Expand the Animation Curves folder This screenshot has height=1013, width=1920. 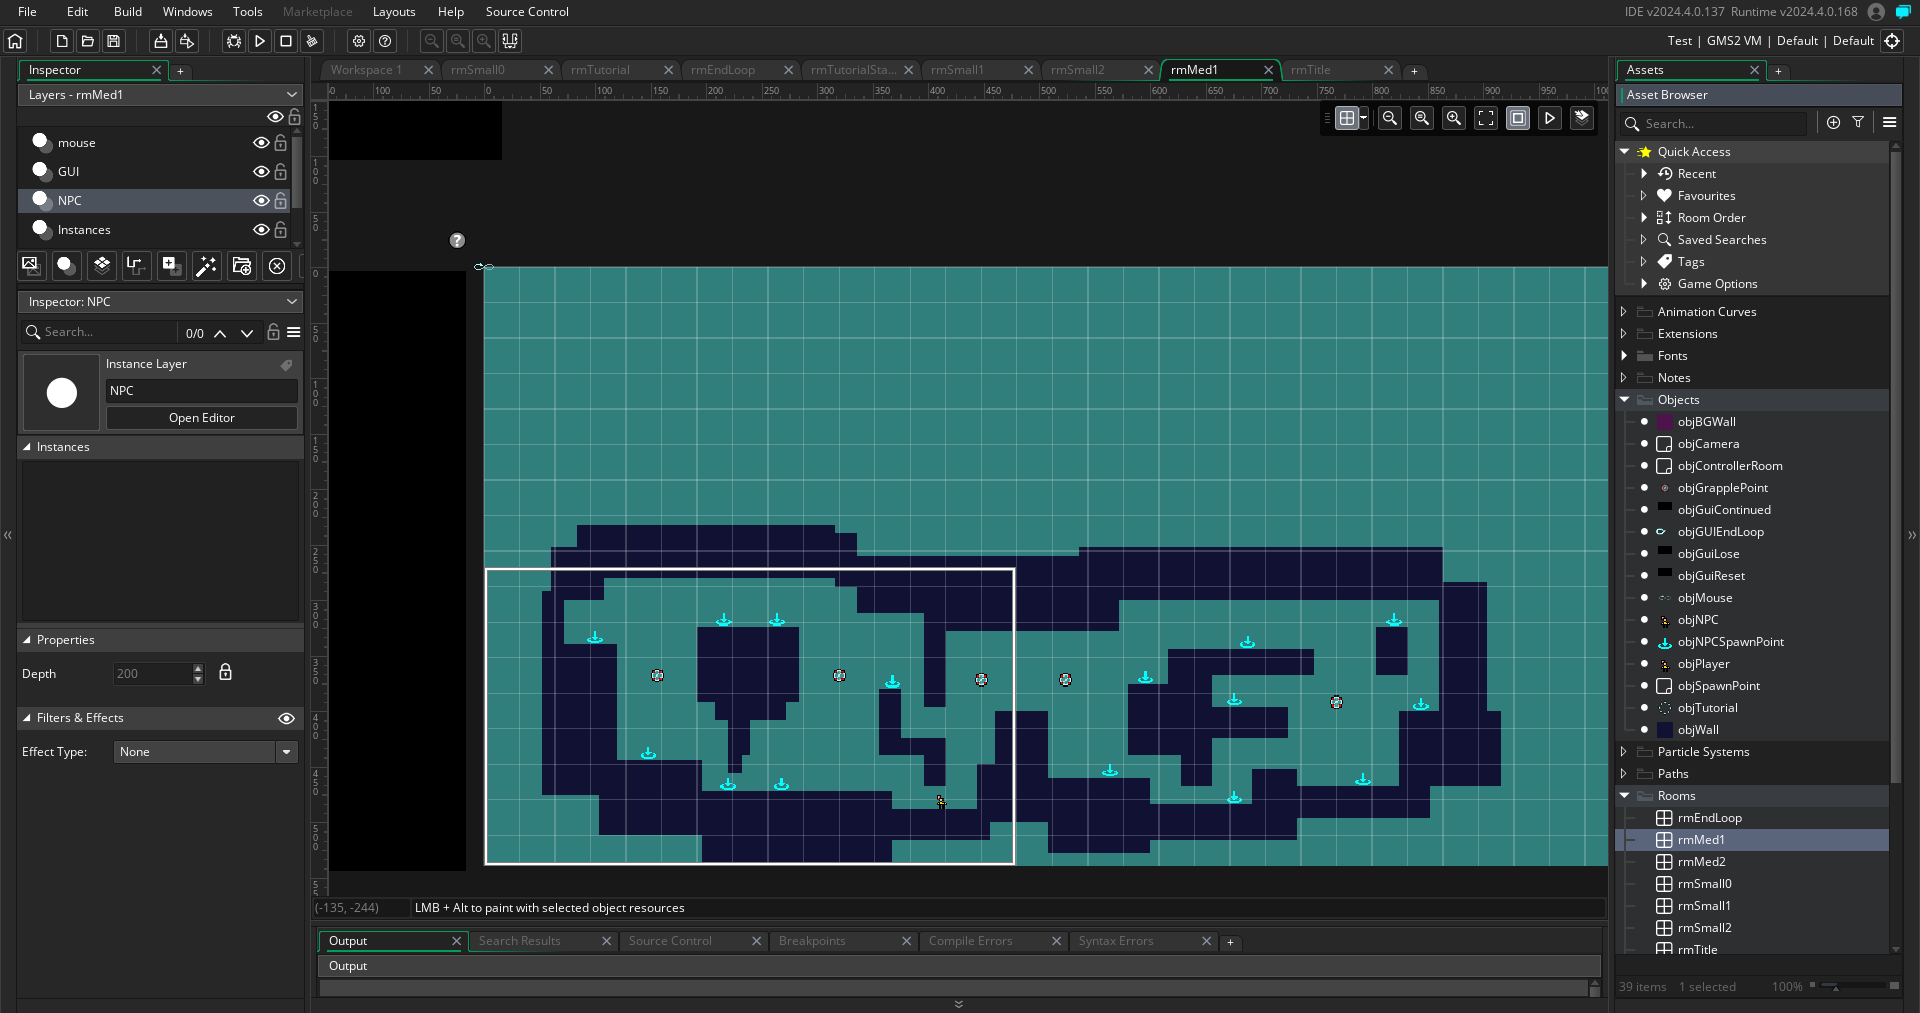click(1624, 312)
